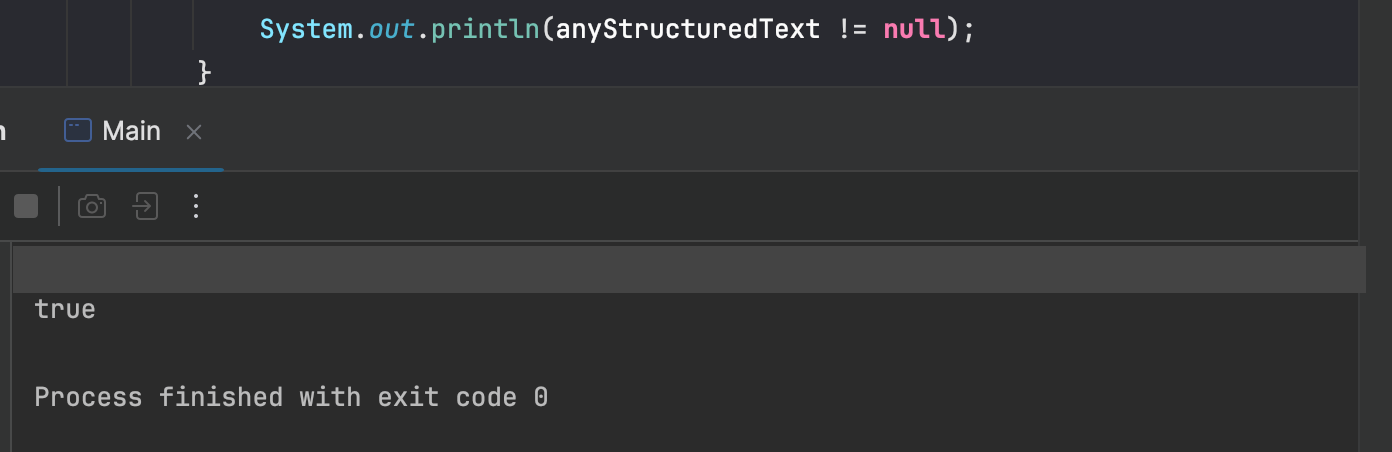The image size is (1392, 452).
Task: Click the "true" output line in console
Action: pos(65,309)
